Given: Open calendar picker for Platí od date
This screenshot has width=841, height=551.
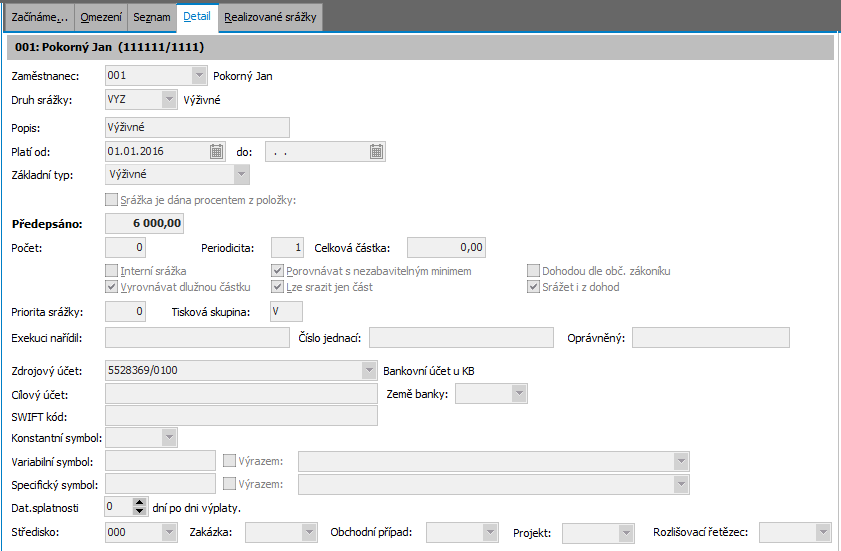Looking at the screenshot, I should [x=216, y=152].
